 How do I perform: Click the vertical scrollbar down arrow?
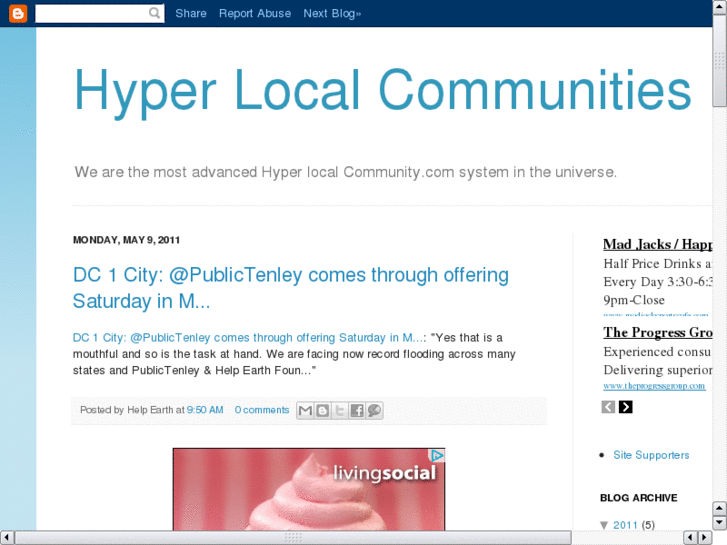[x=720, y=523]
